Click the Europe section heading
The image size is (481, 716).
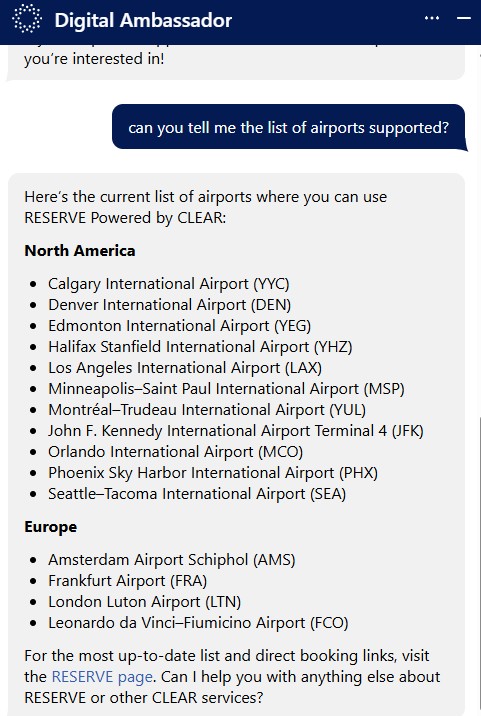pyautogui.click(x=51, y=526)
